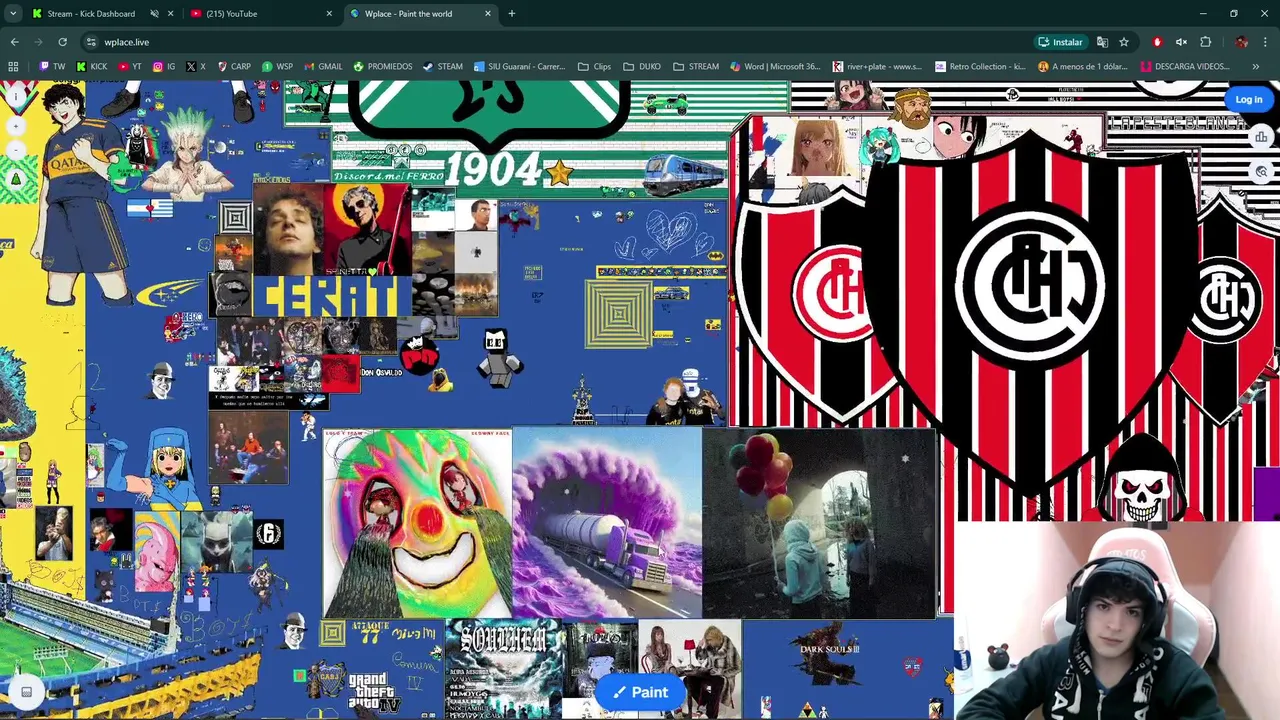The height and width of the screenshot is (720, 1280).
Task: Expand the tab search dropdown arrow
Action: 13,14
